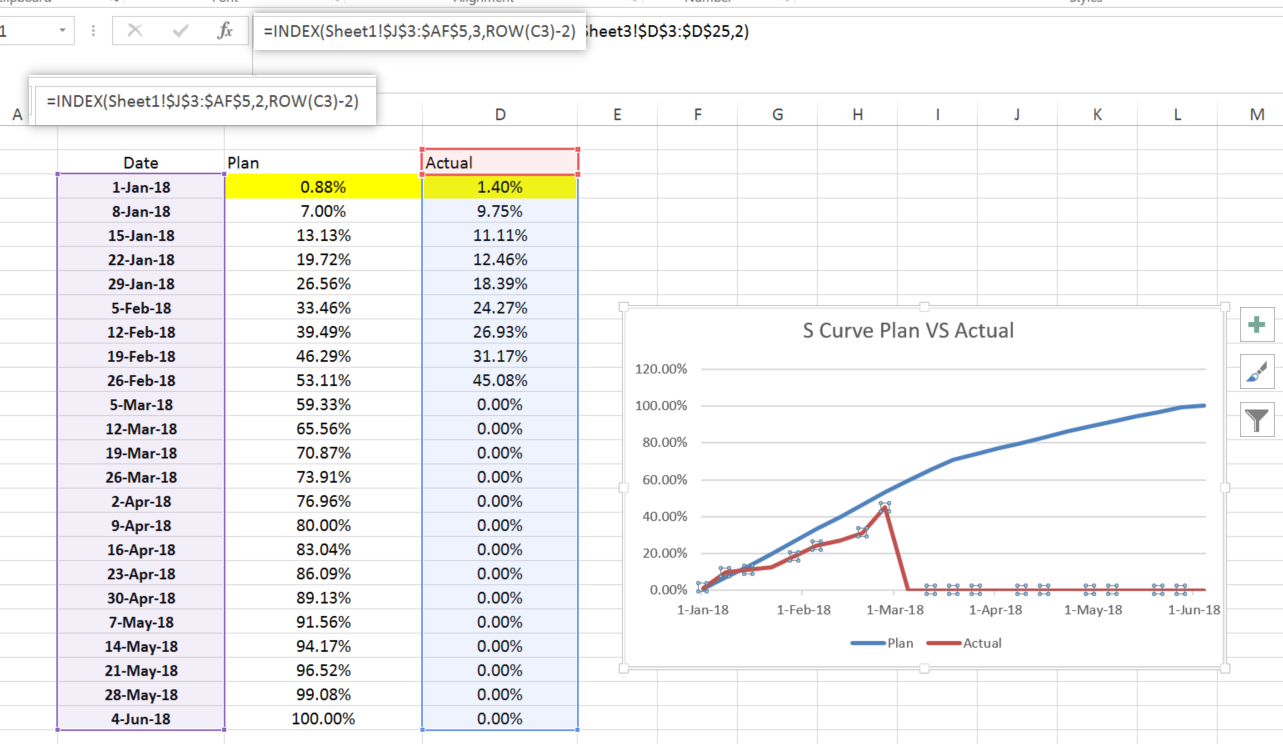1283x744 pixels.
Task: Click the Plan header cell
Action: 324,162
